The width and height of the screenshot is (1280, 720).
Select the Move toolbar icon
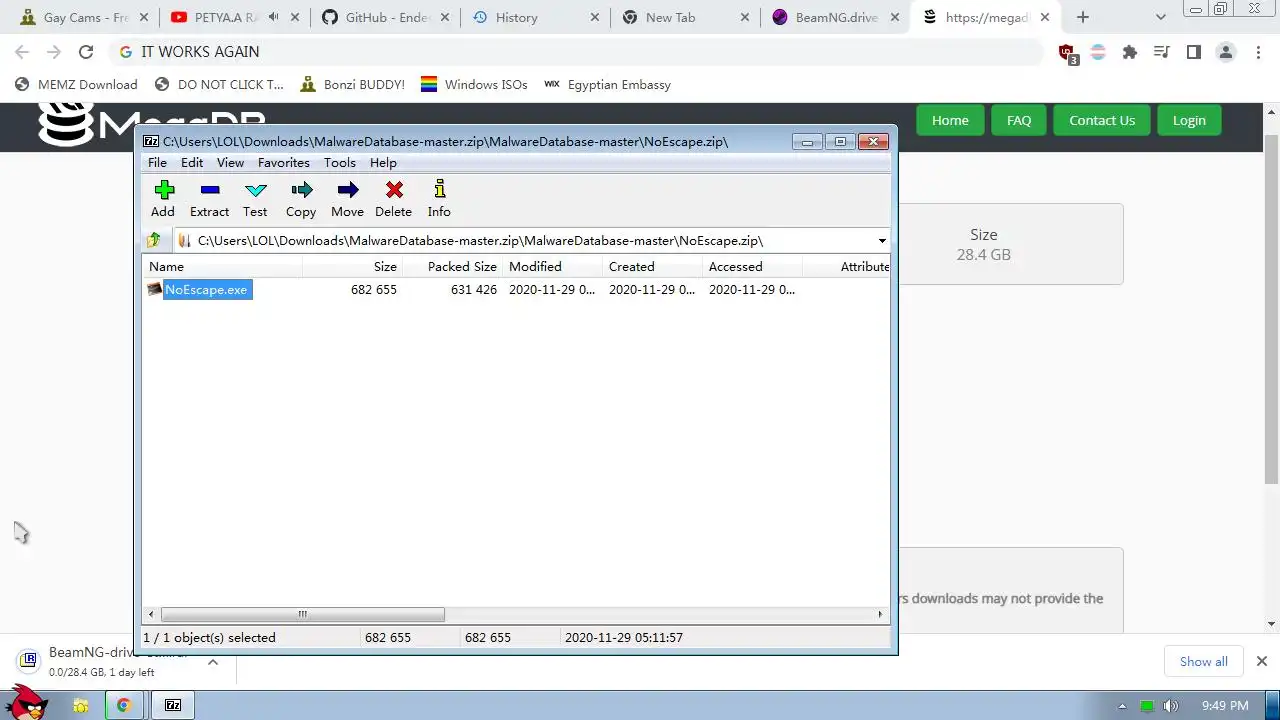347,190
